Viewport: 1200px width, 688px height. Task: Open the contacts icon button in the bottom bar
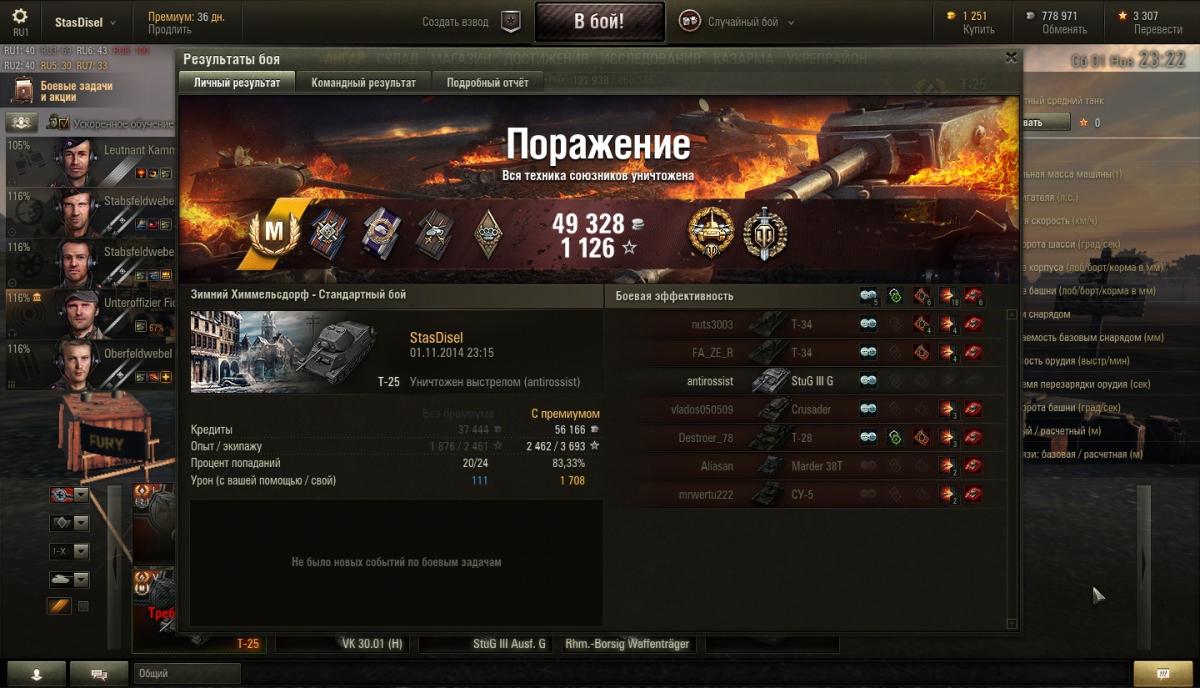click(x=36, y=674)
